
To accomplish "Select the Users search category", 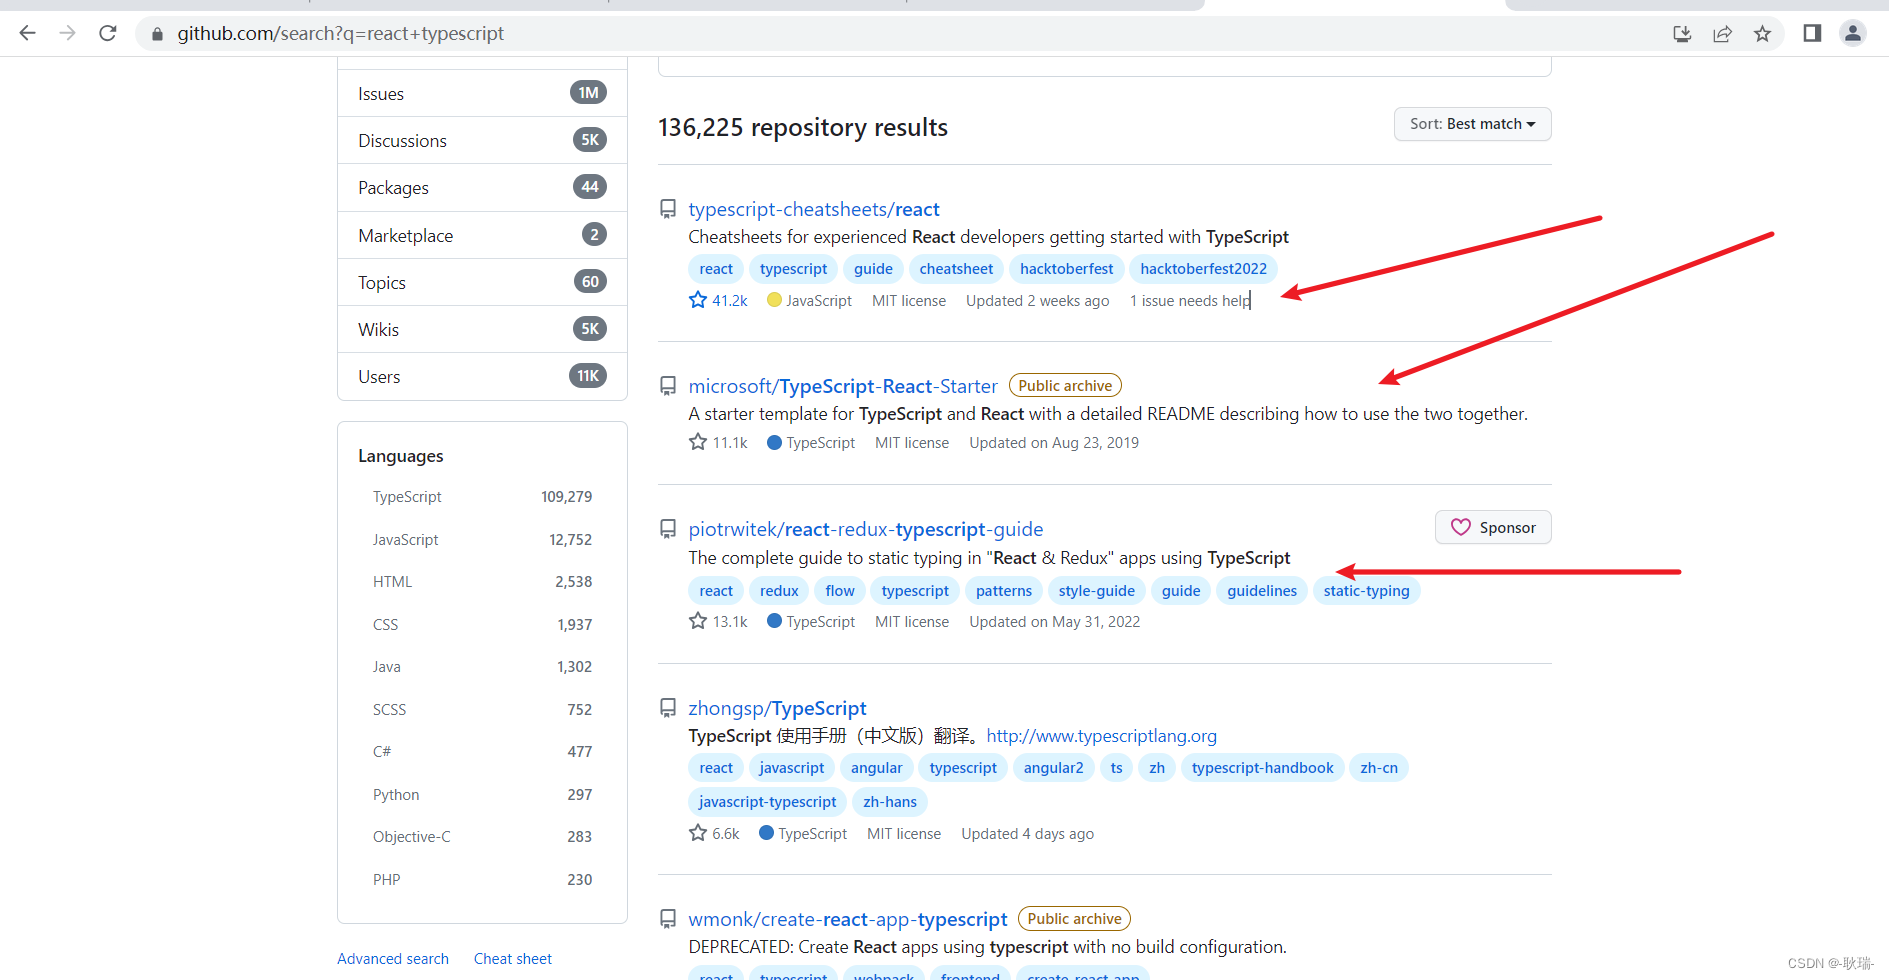I will point(482,376).
